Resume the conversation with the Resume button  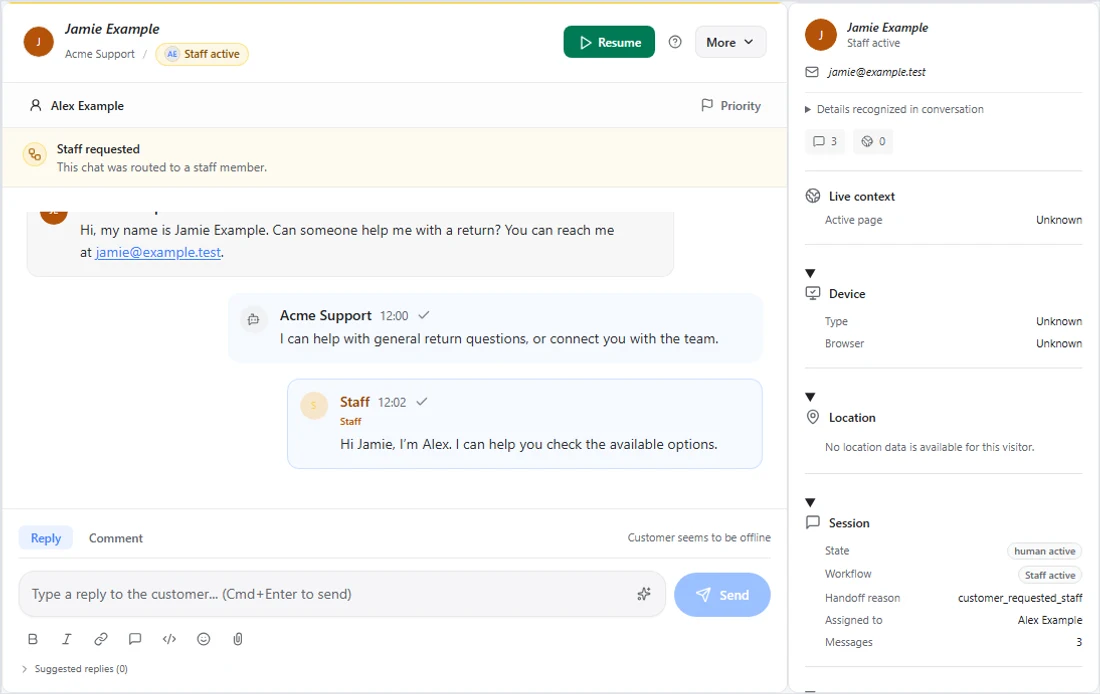609,42
